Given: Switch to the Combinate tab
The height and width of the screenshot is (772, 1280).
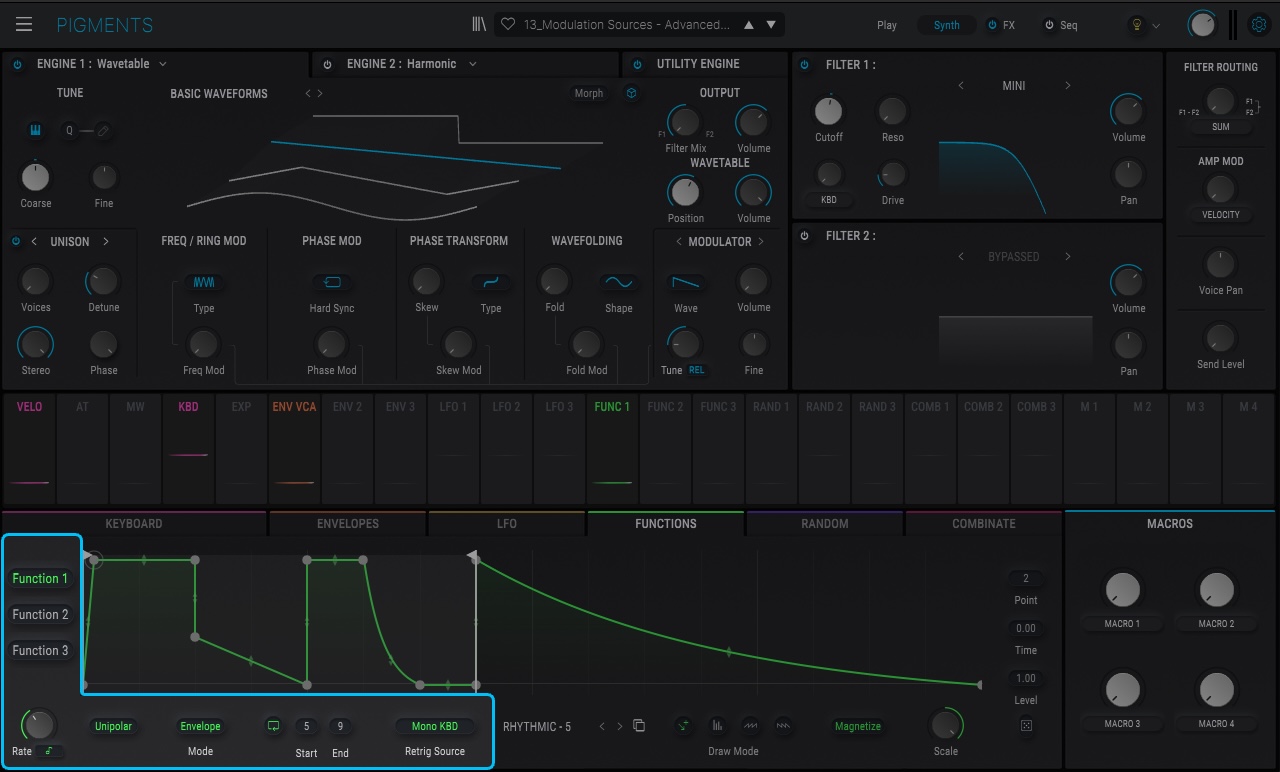Looking at the screenshot, I should click(x=984, y=523).
